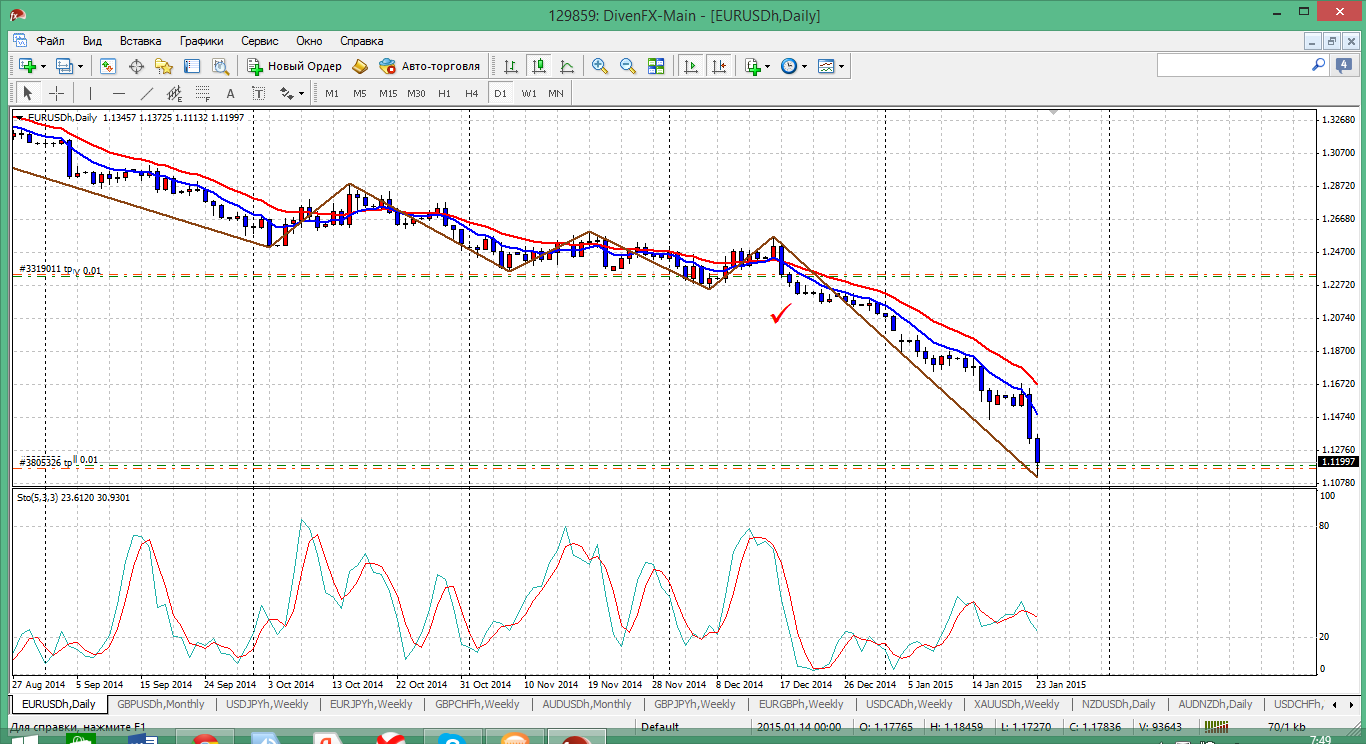Viewport: 1369px width, 744px height.
Task: Zoom in on the chart
Action: click(x=600, y=66)
